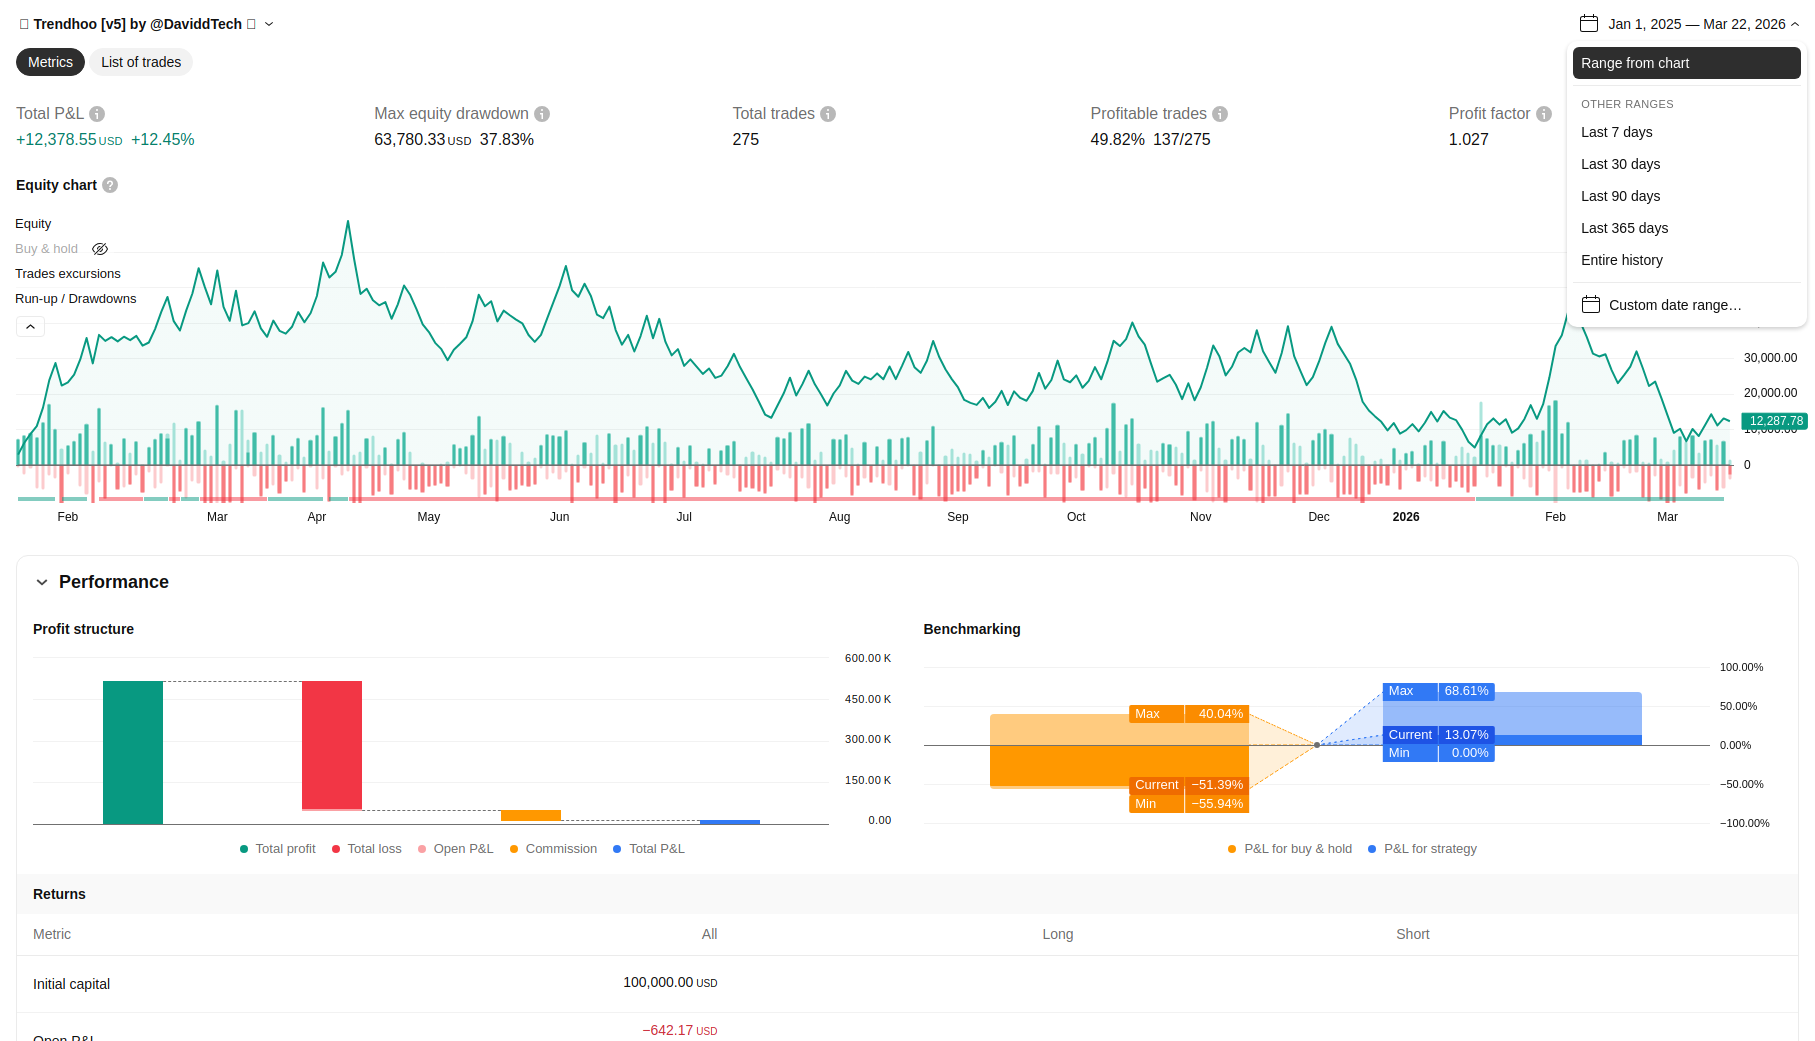Select Last 30 days range
This screenshot has width=1815, height=1041.
tap(1620, 164)
